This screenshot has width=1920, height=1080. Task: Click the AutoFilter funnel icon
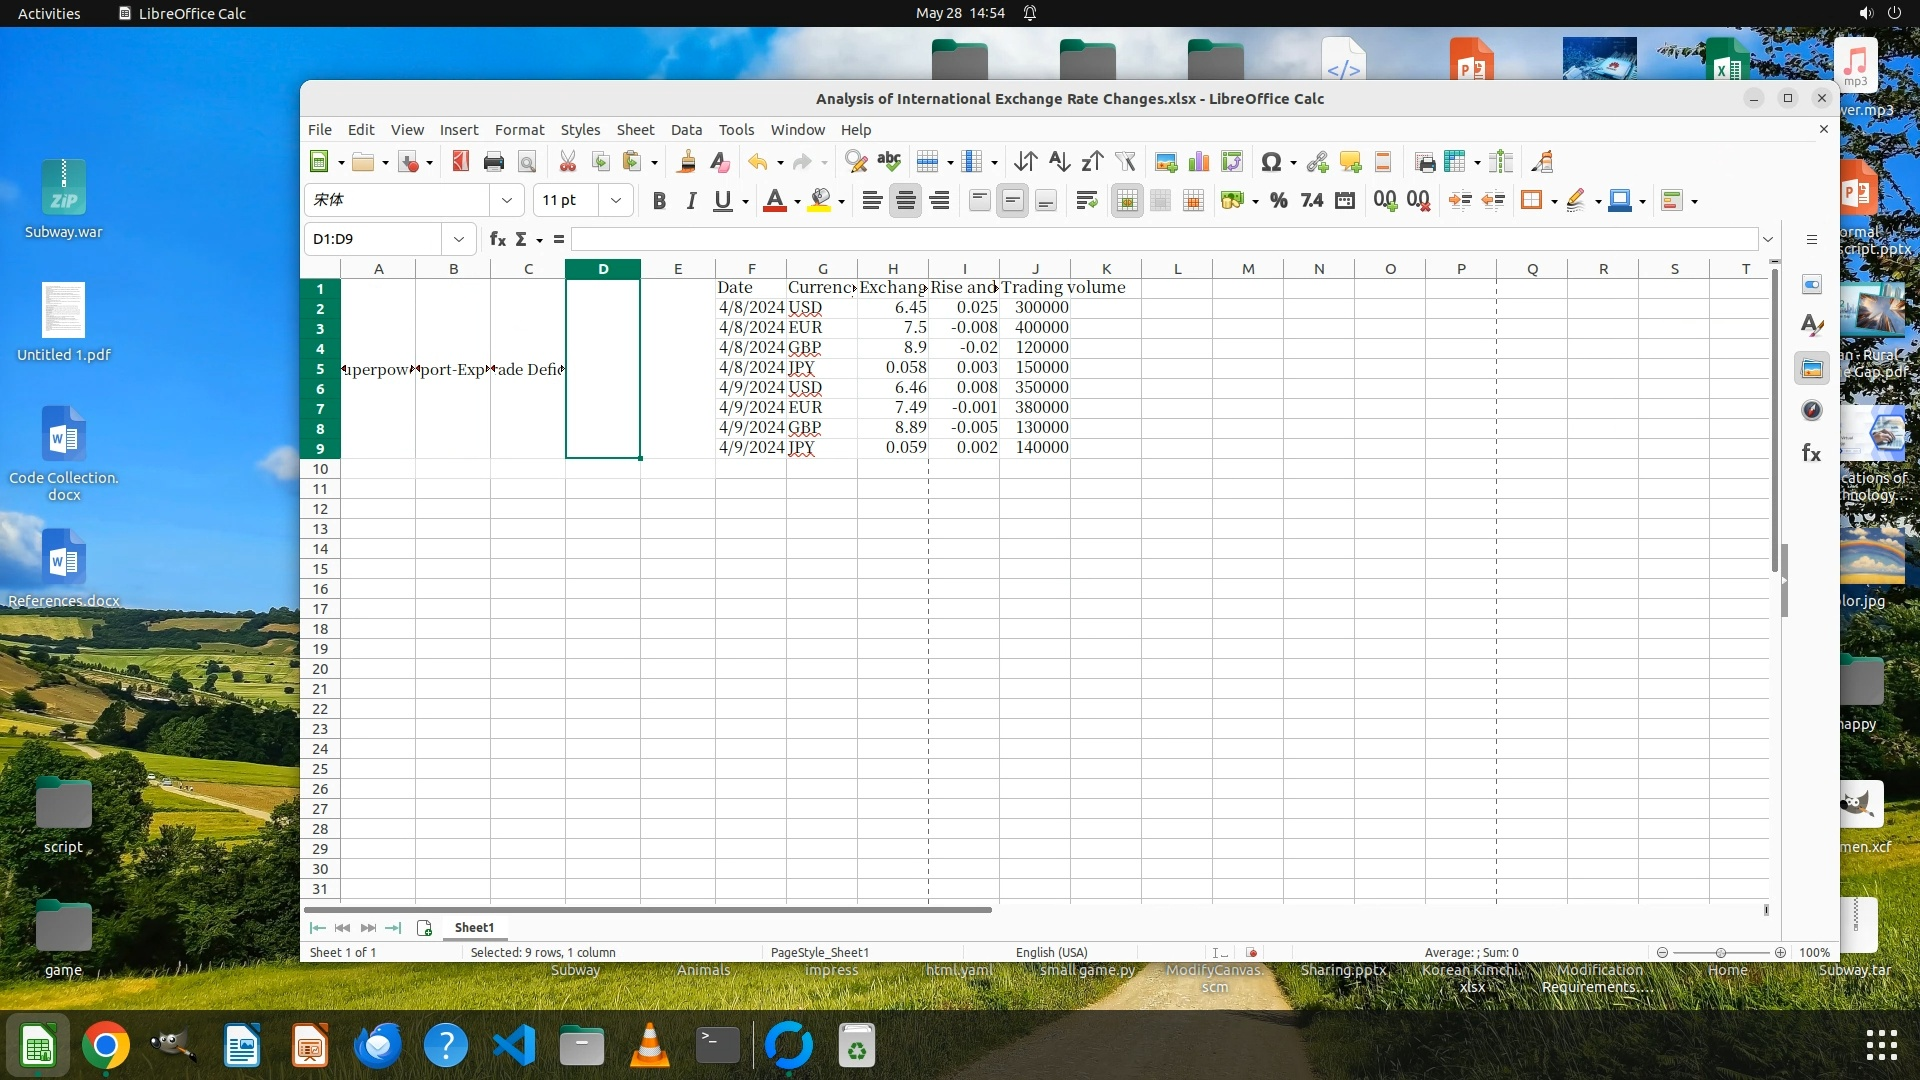coord(1125,162)
